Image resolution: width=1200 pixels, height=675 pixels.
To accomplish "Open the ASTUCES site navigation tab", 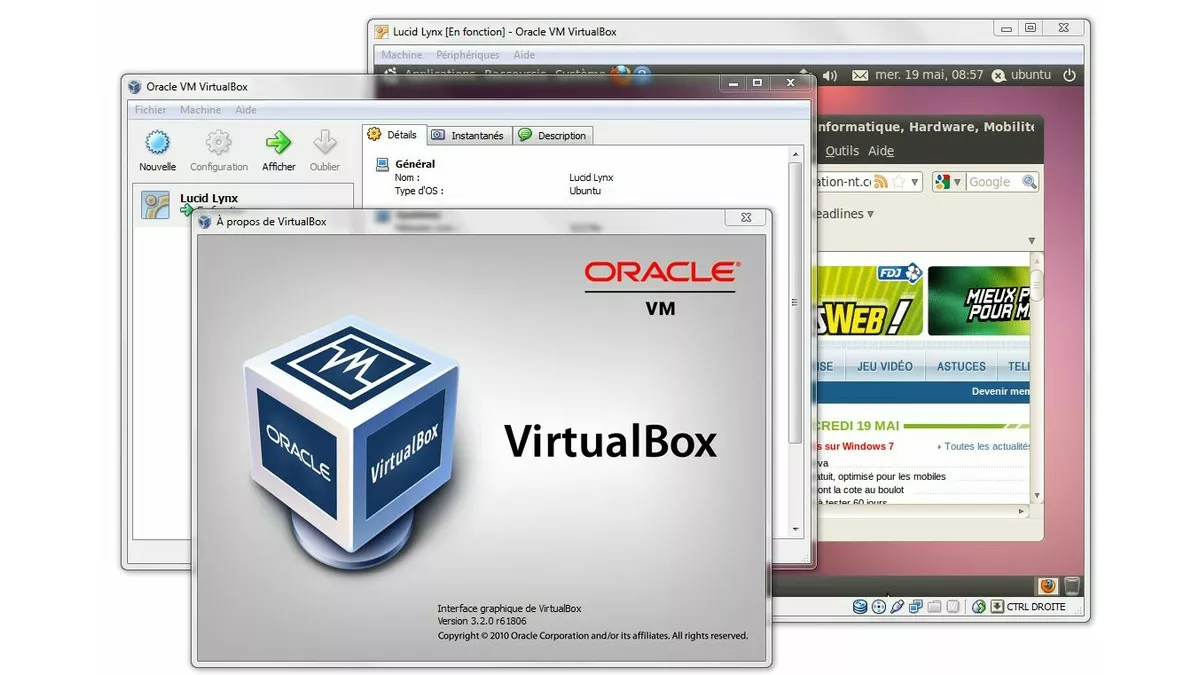I will pos(961,367).
